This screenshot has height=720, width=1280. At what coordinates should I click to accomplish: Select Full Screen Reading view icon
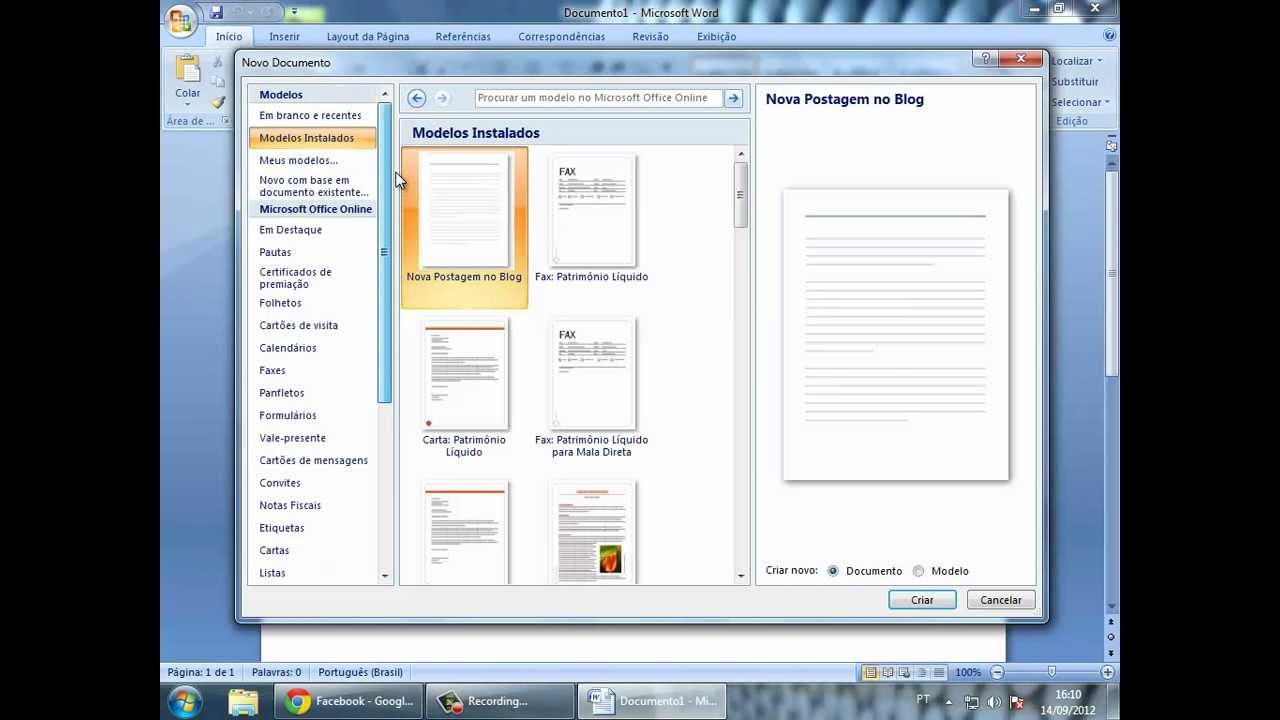[x=887, y=673]
